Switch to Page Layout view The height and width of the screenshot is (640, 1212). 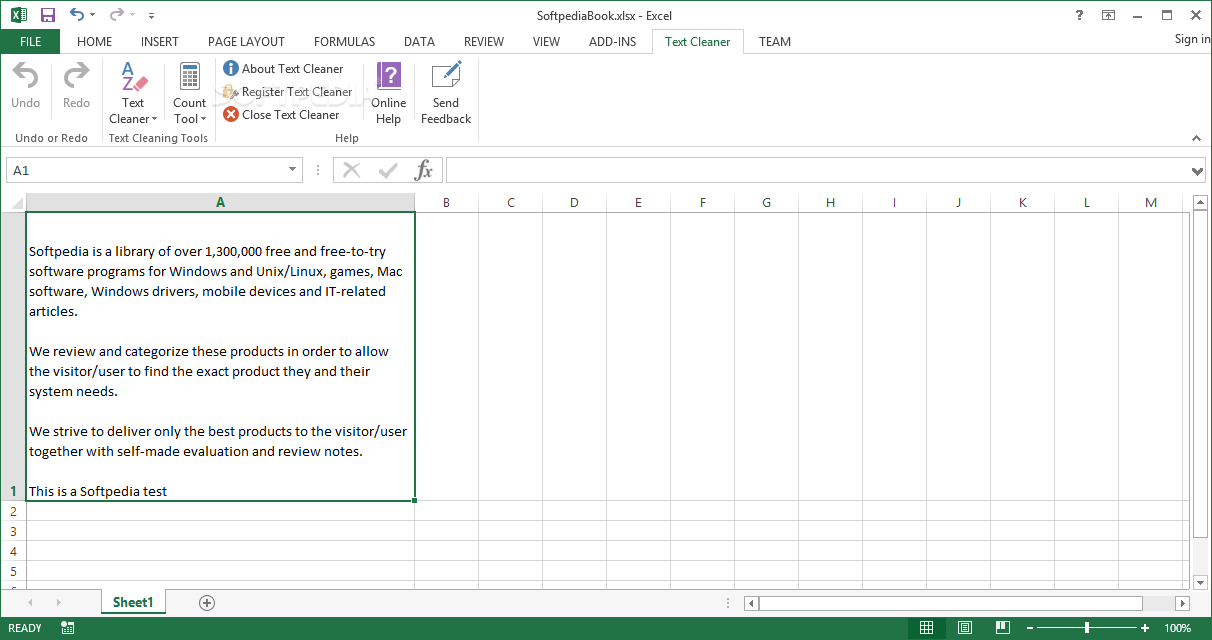pos(964,628)
